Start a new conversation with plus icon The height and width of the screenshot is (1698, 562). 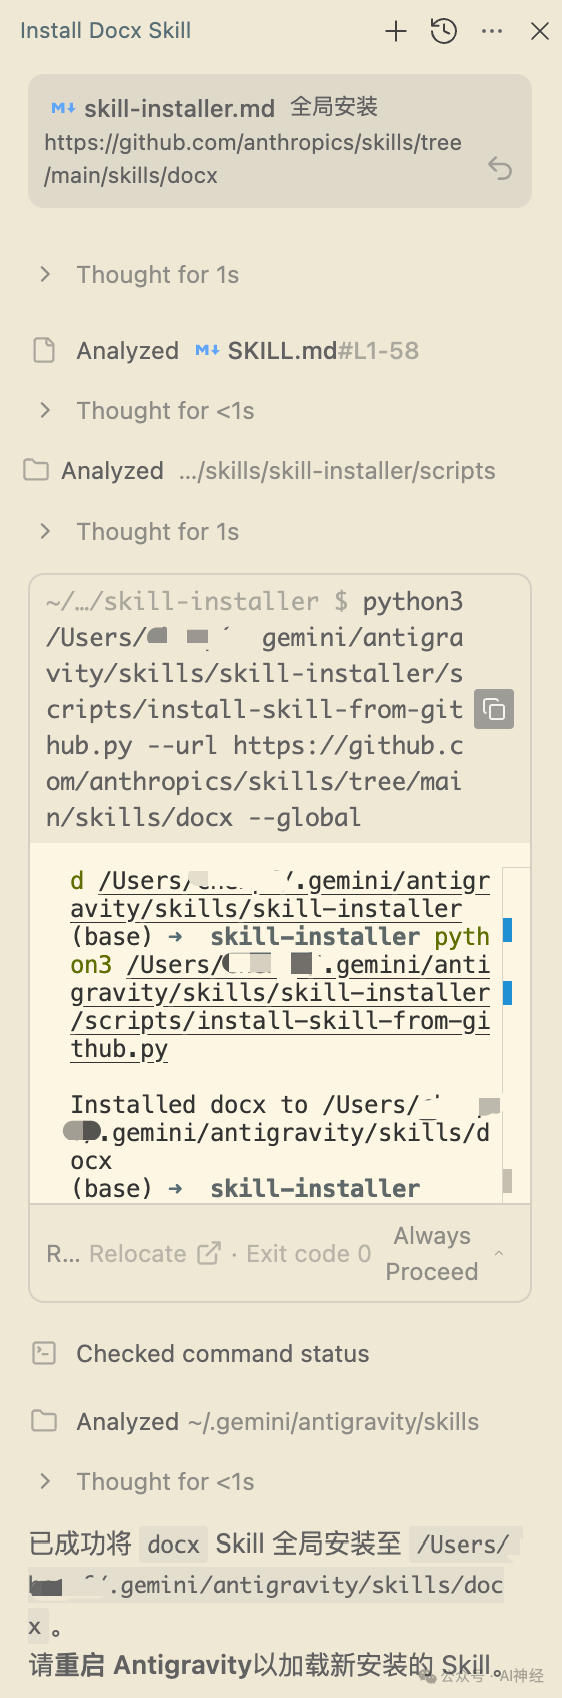(396, 31)
